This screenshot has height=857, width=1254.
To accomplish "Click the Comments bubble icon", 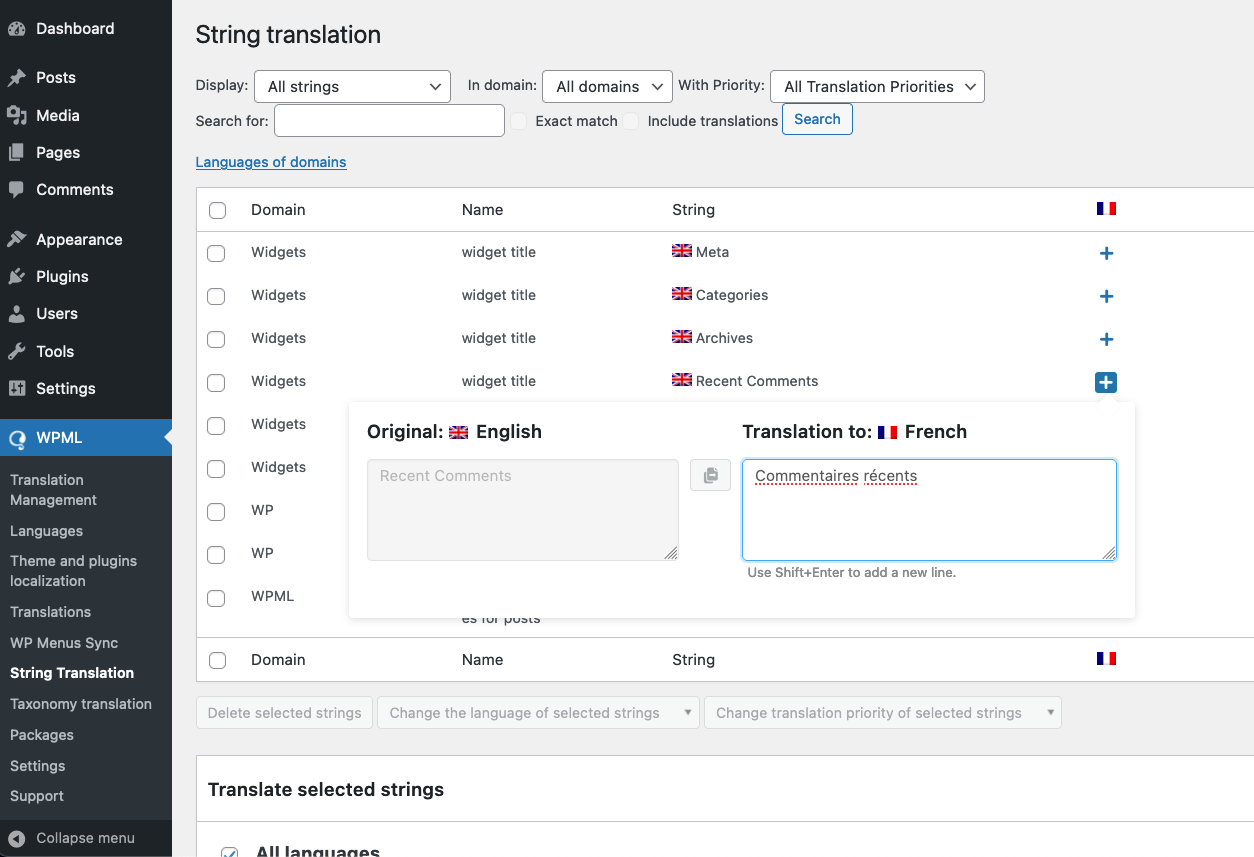I will pyautogui.click(x=17, y=190).
